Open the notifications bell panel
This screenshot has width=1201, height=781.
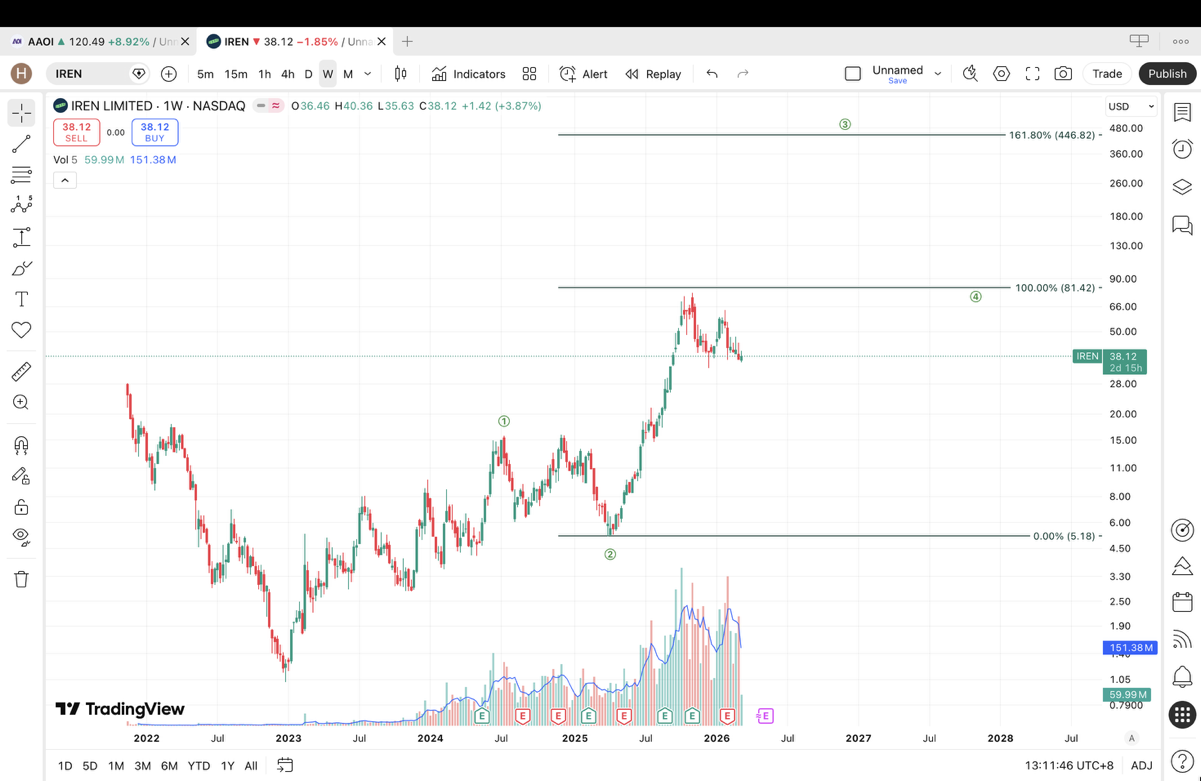(x=1182, y=677)
